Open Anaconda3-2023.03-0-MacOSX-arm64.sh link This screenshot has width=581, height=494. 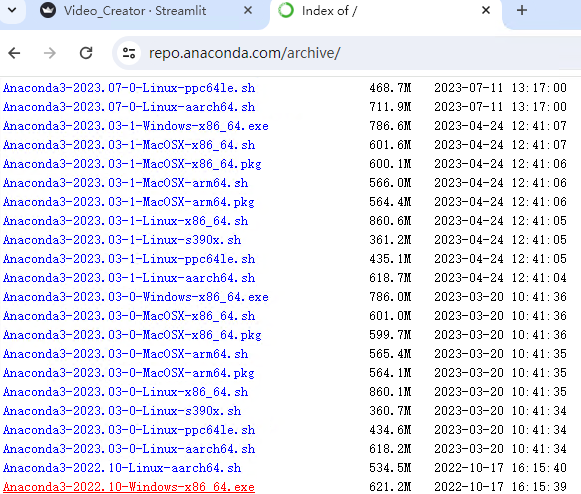tap(126, 354)
